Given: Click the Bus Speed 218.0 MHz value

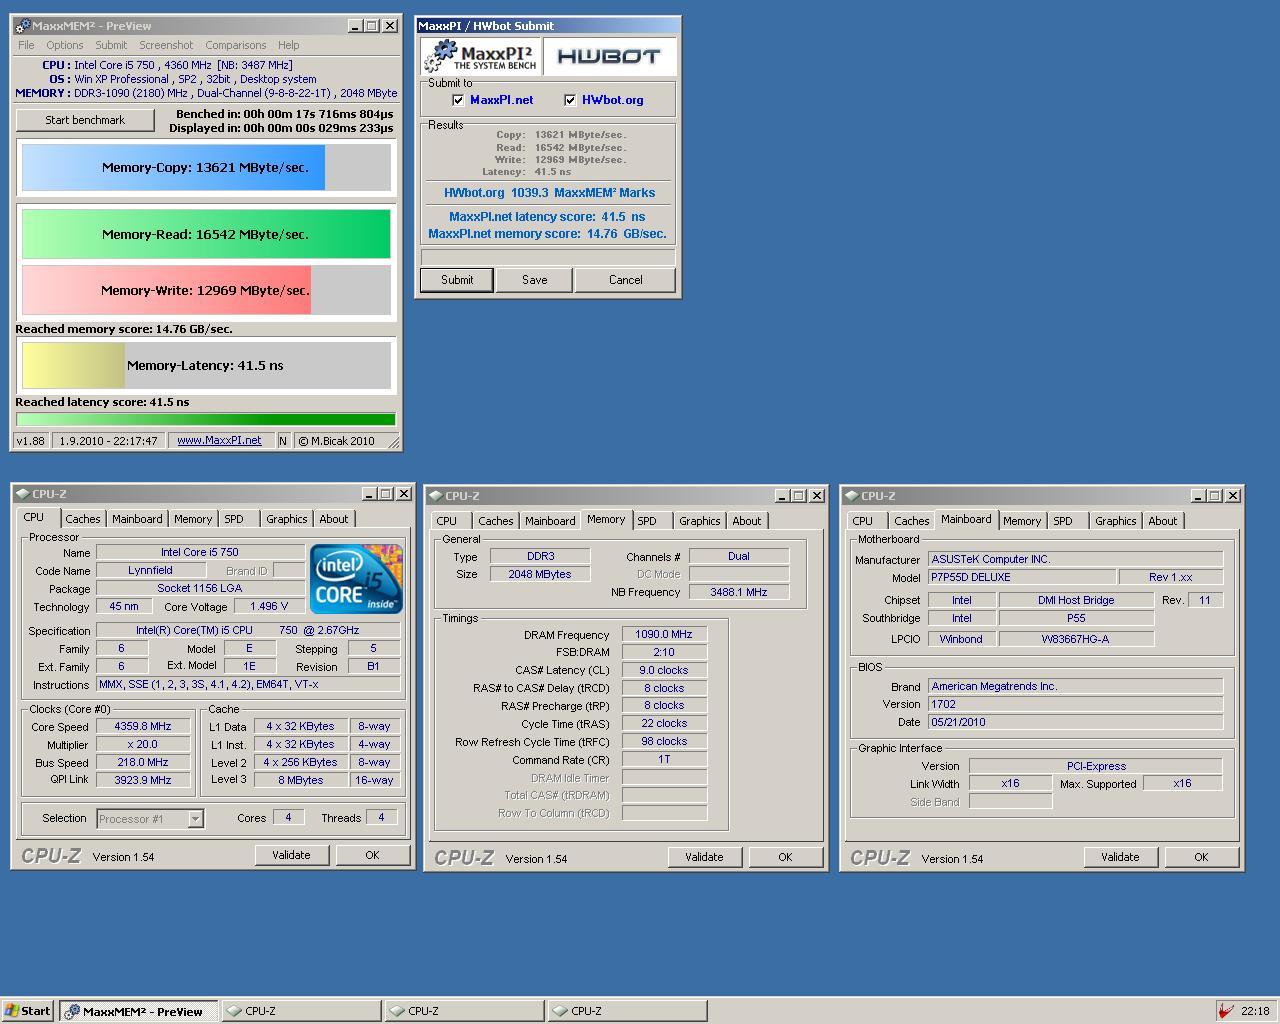Looking at the screenshot, I should [143, 762].
